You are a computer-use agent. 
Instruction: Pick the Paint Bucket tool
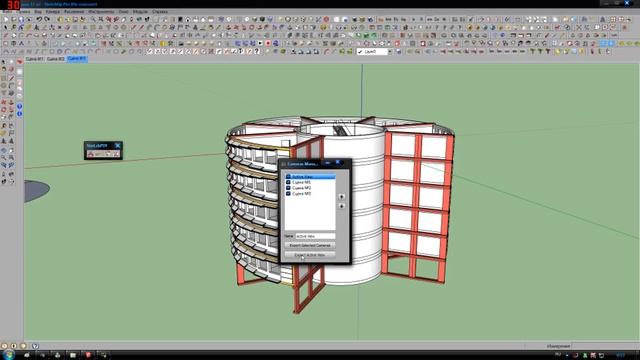pos(4,70)
